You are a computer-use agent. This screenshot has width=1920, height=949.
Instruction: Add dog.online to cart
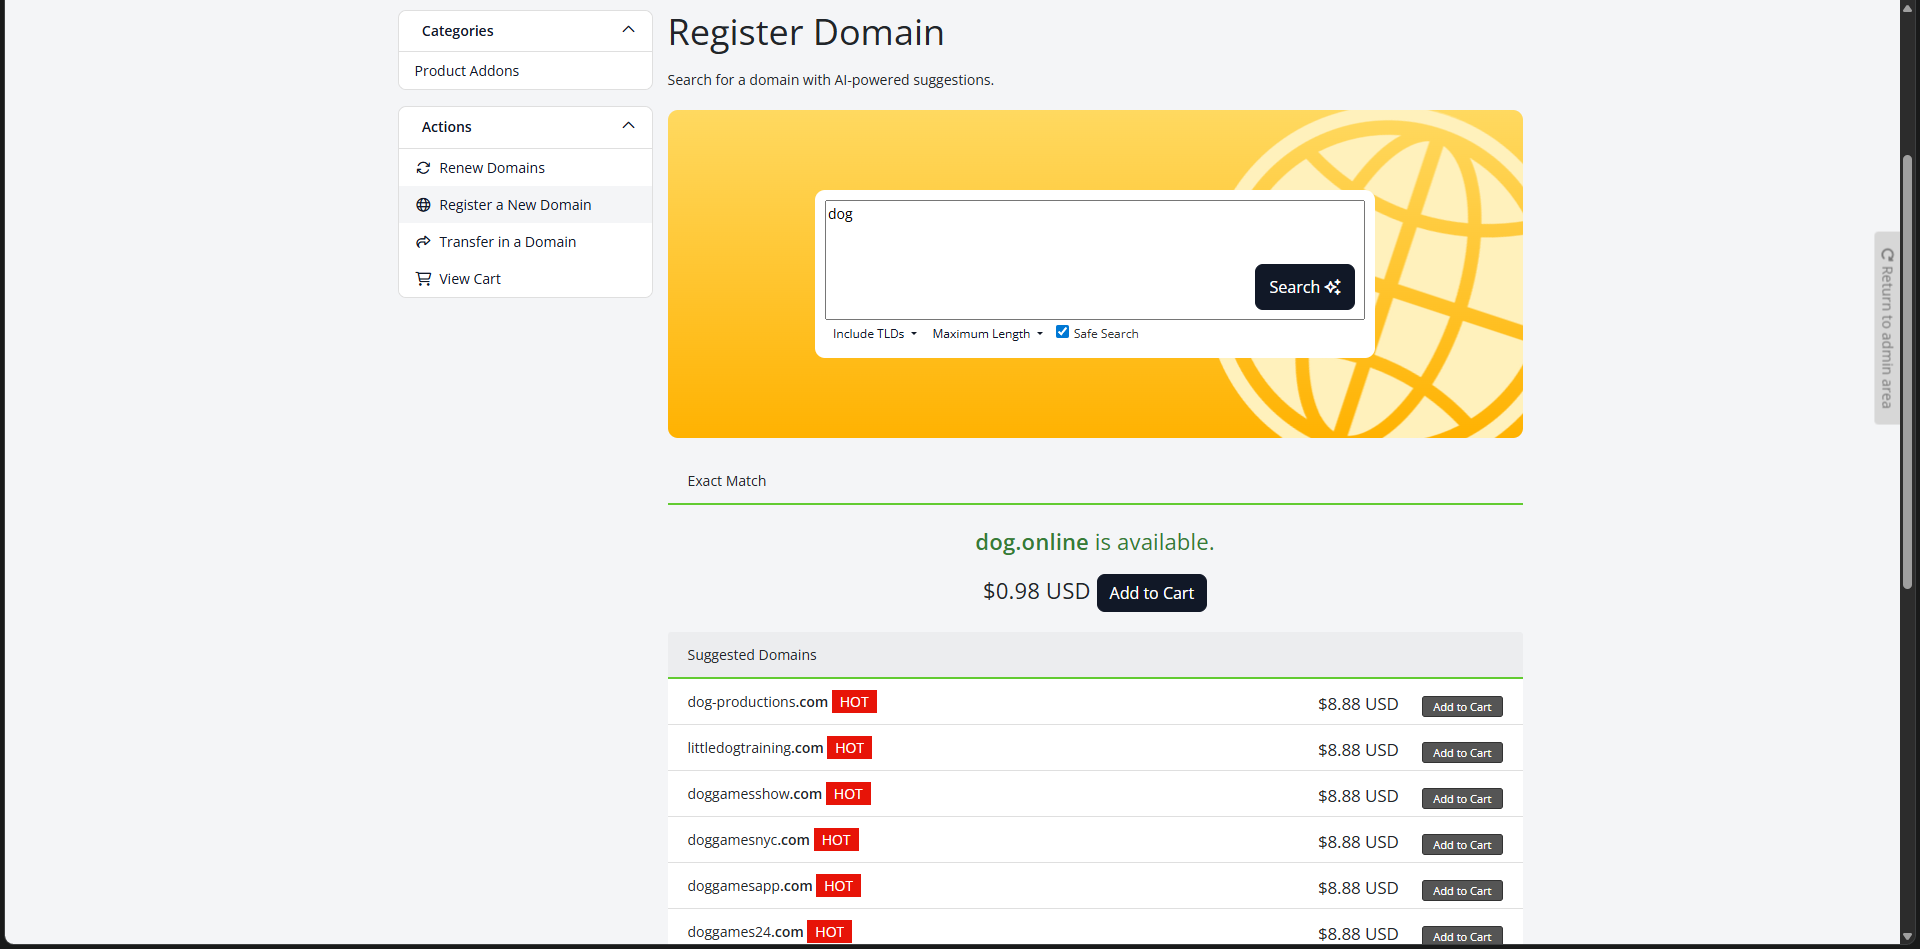point(1151,593)
